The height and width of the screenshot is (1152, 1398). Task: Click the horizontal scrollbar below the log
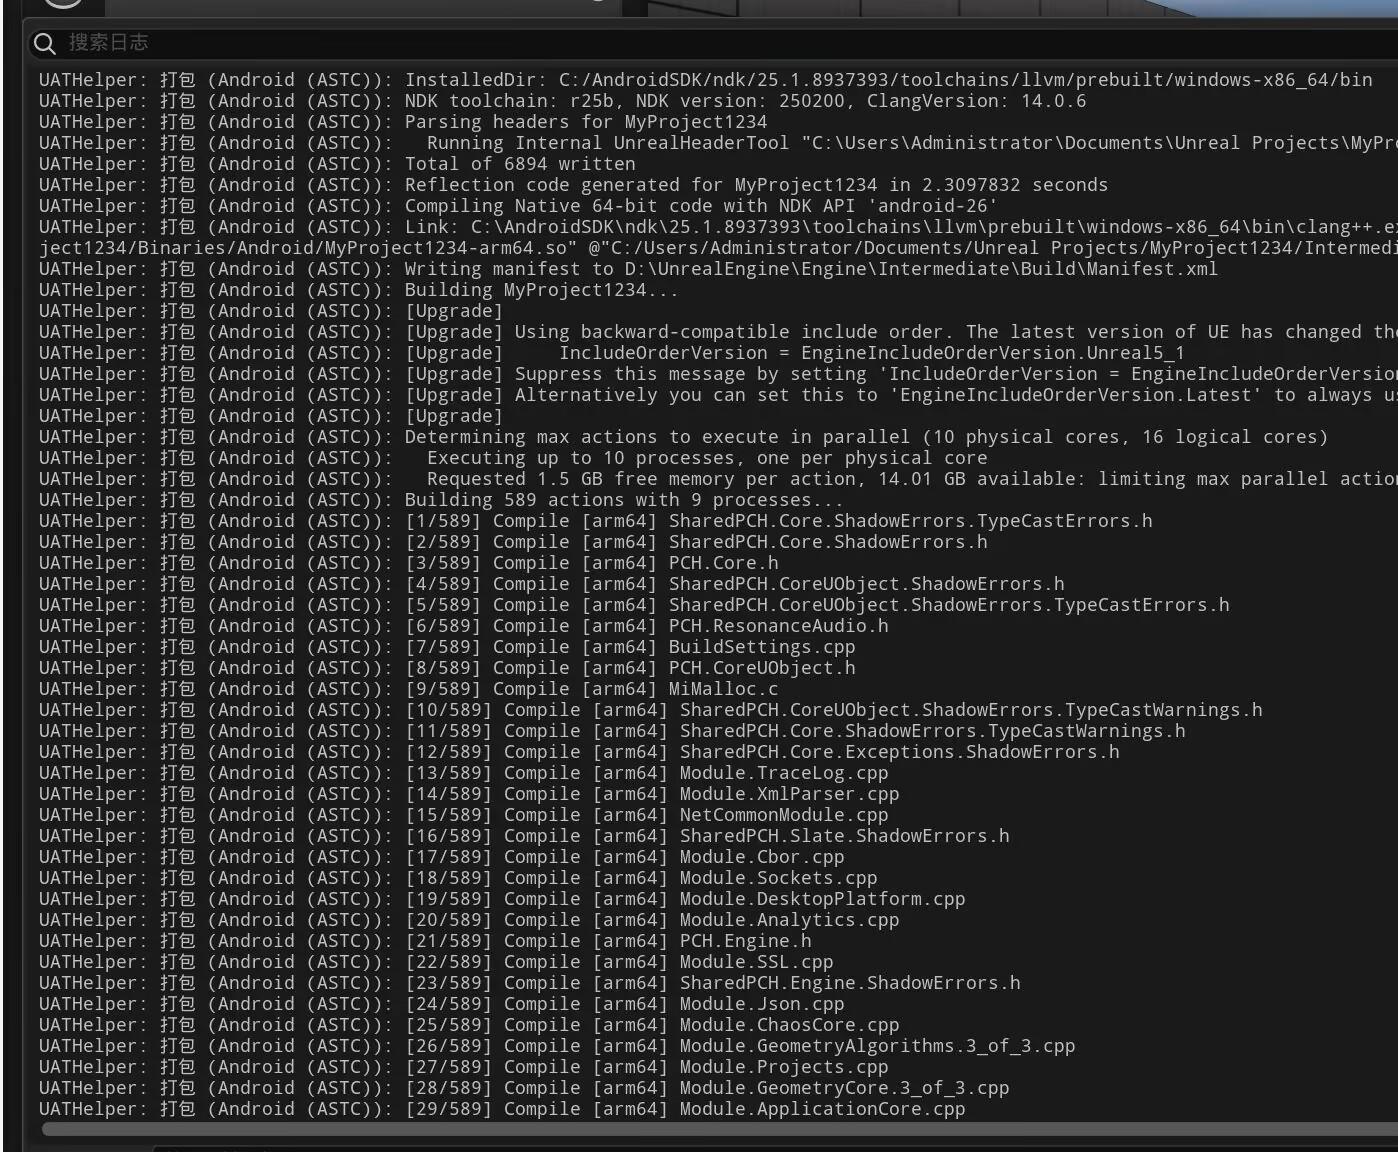[720, 1130]
